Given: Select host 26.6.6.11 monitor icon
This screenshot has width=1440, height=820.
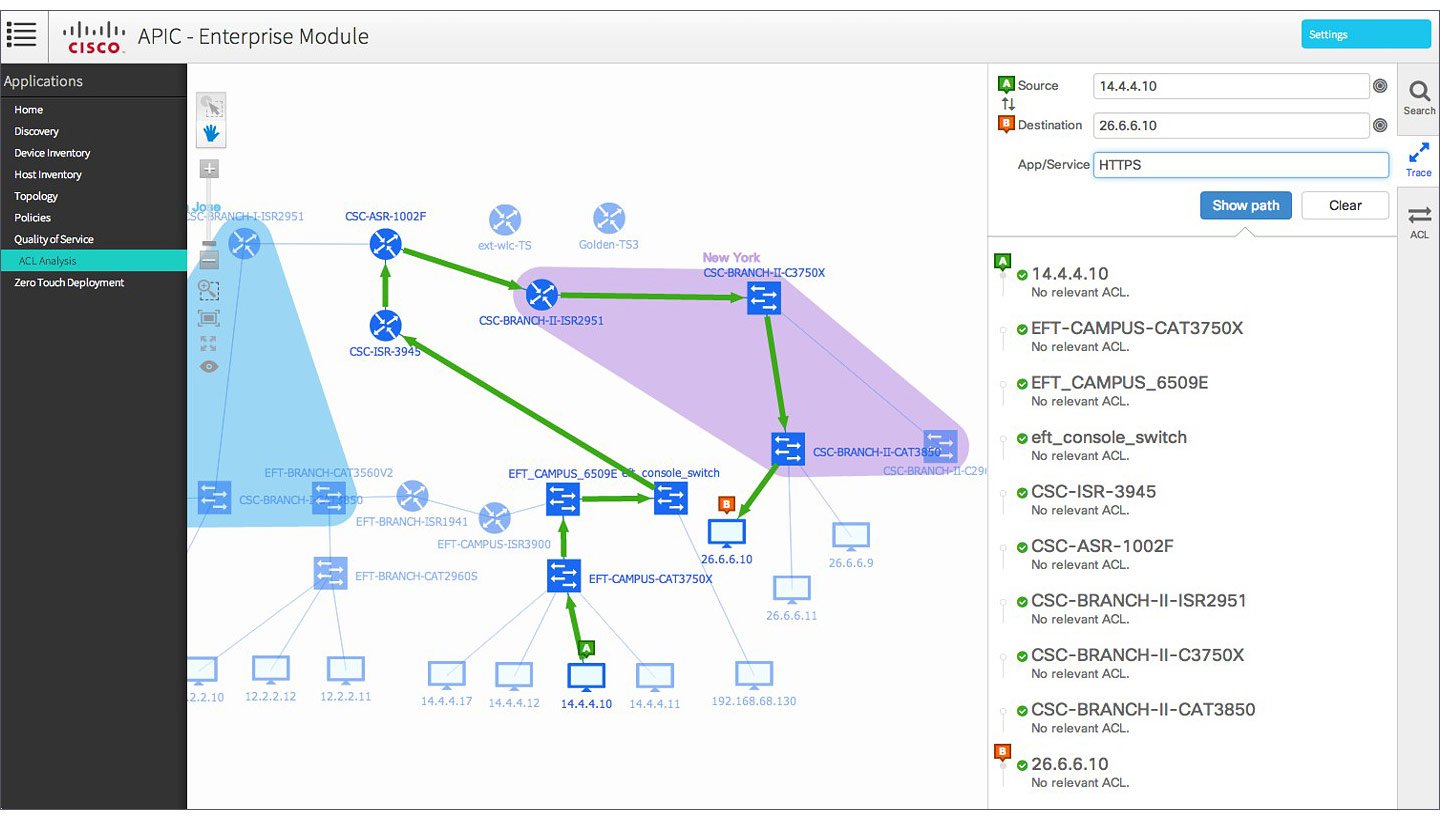Looking at the screenshot, I should (791, 590).
